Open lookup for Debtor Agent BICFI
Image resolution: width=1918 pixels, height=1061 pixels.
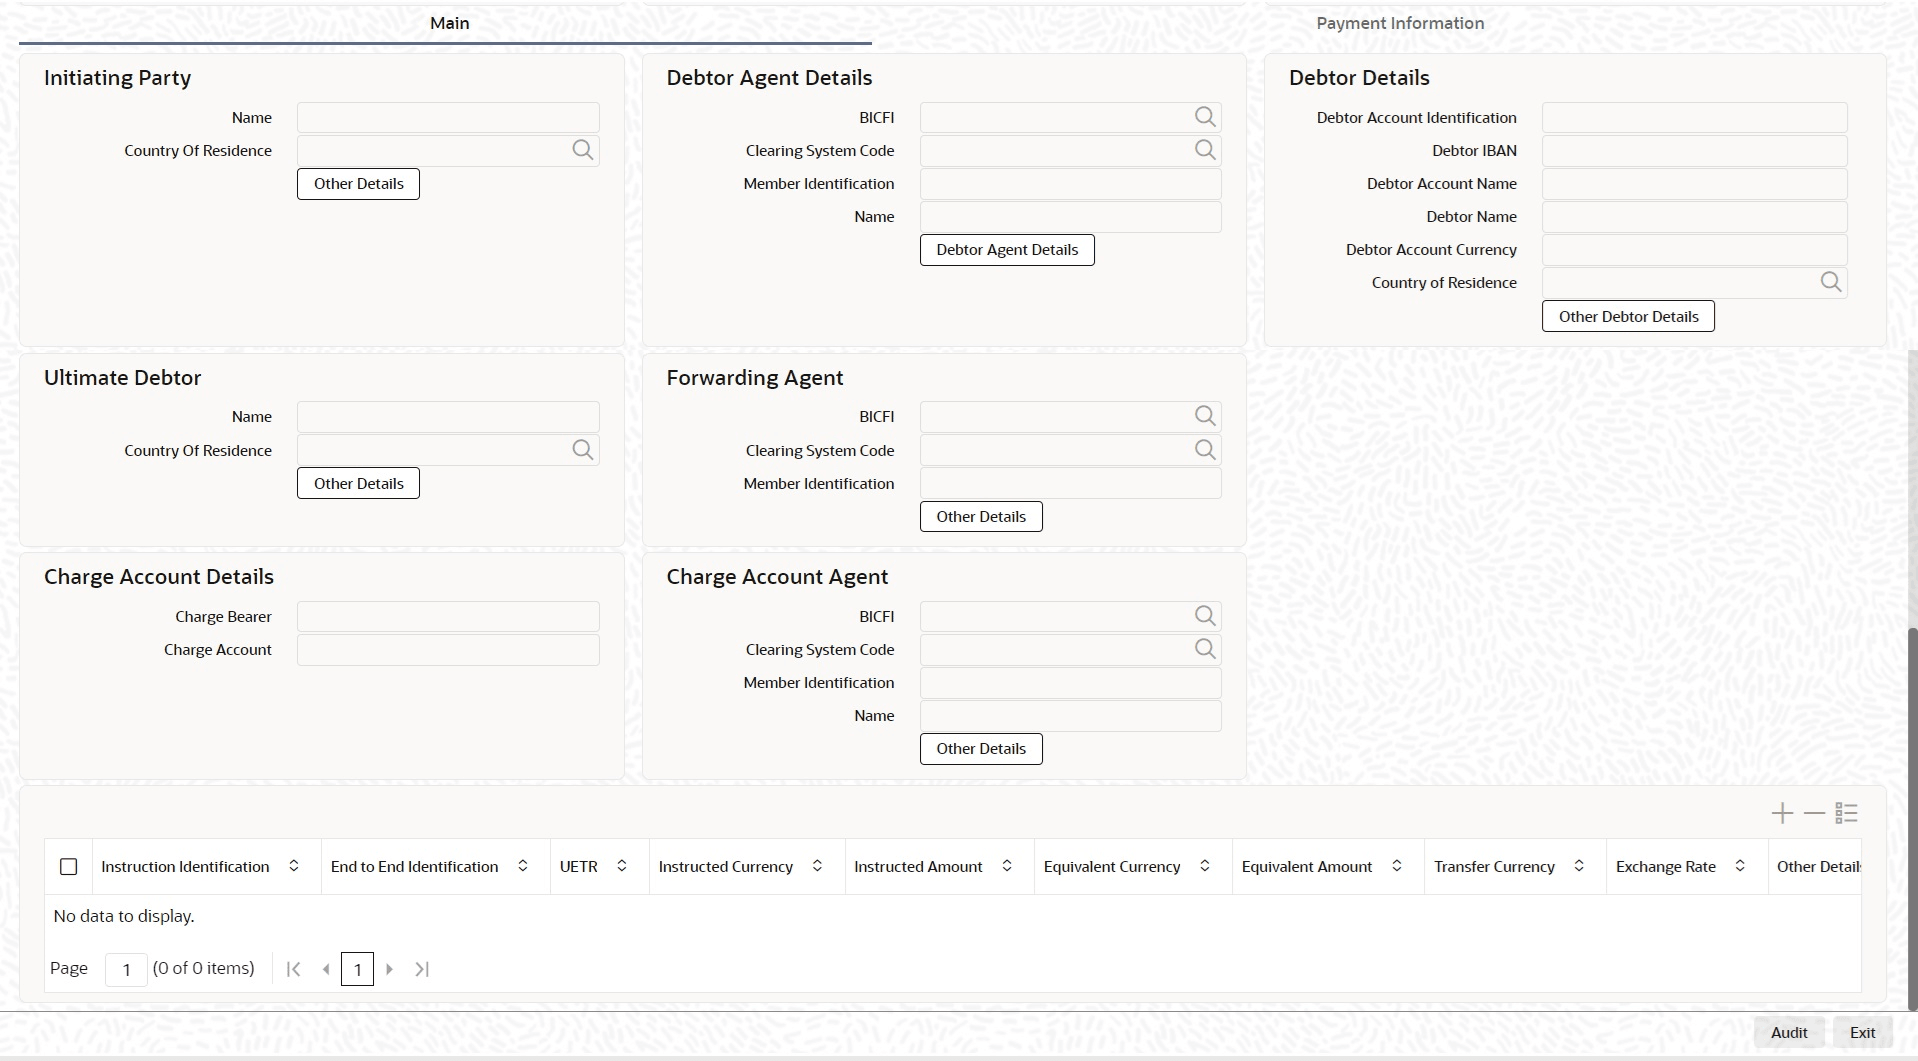(1205, 117)
